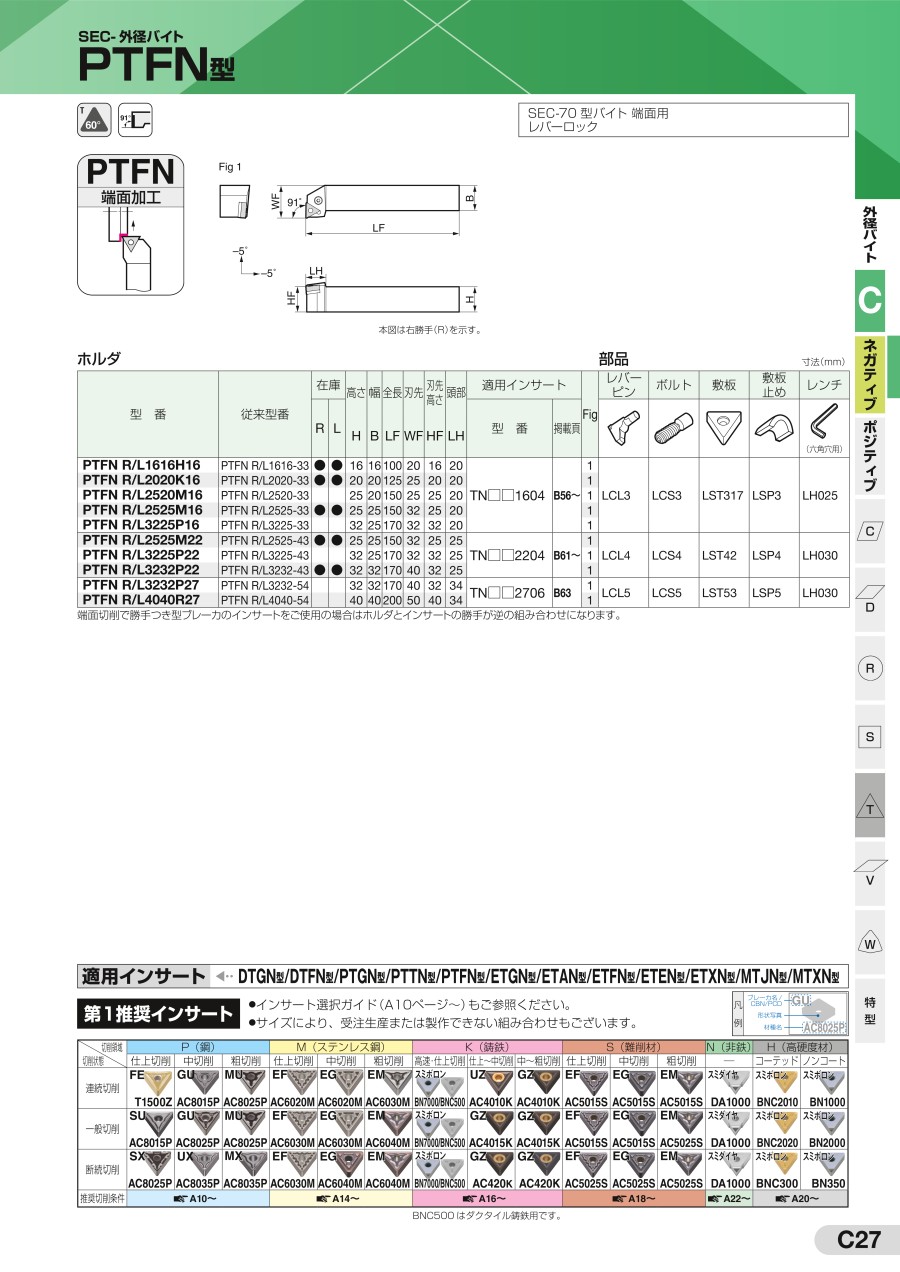Click the lever pin part image
This screenshot has height=1272, width=900.
[622, 428]
